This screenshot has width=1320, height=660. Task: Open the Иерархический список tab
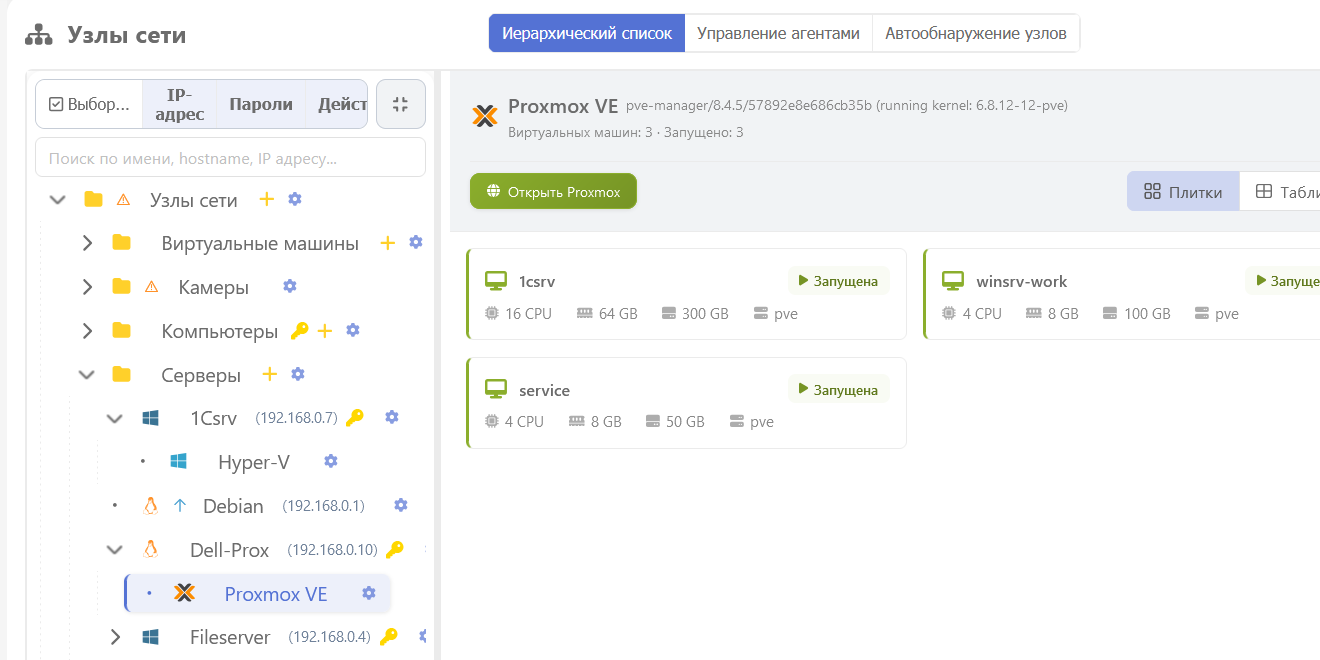click(x=587, y=33)
